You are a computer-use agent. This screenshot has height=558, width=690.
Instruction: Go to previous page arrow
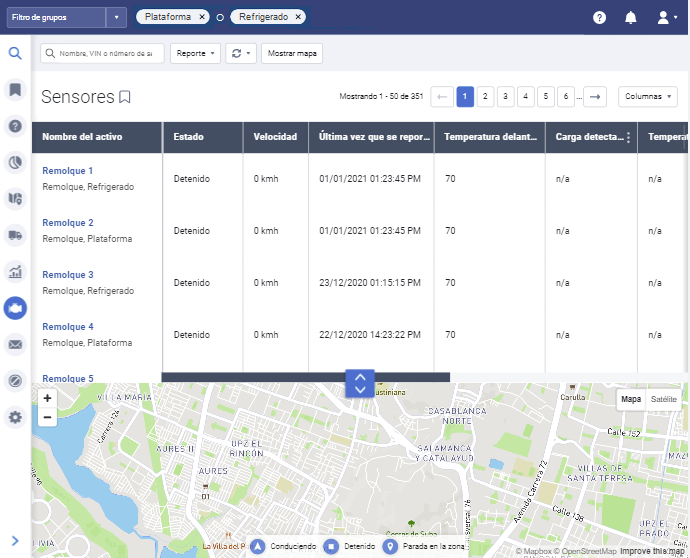click(x=442, y=96)
